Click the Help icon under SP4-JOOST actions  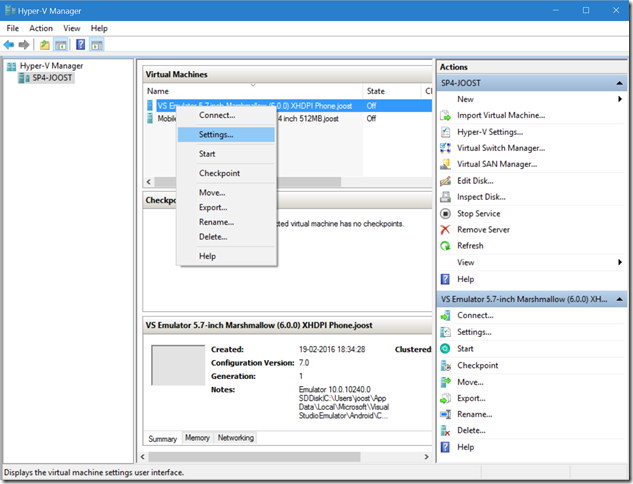(445, 279)
